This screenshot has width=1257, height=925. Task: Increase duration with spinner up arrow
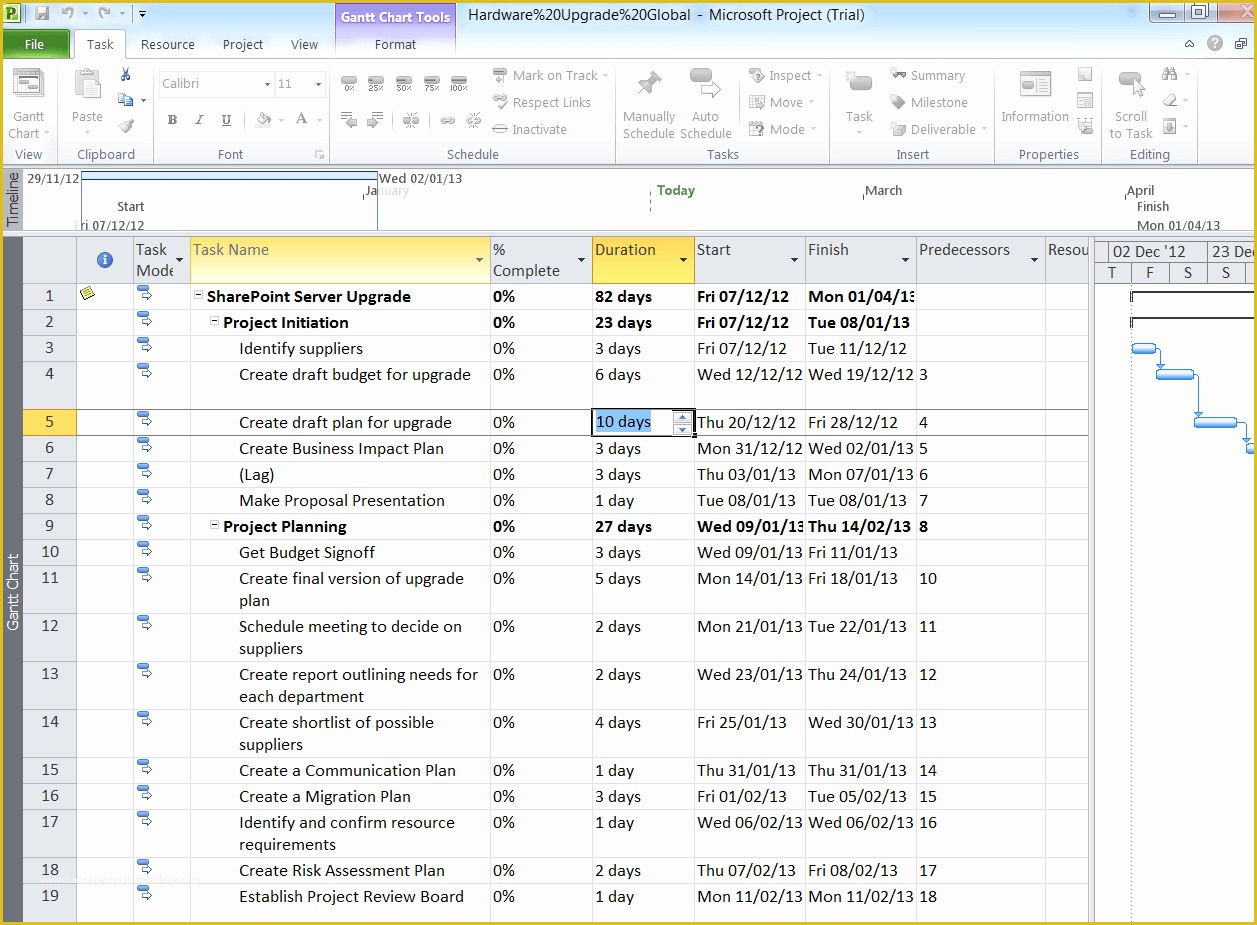tap(682, 417)
